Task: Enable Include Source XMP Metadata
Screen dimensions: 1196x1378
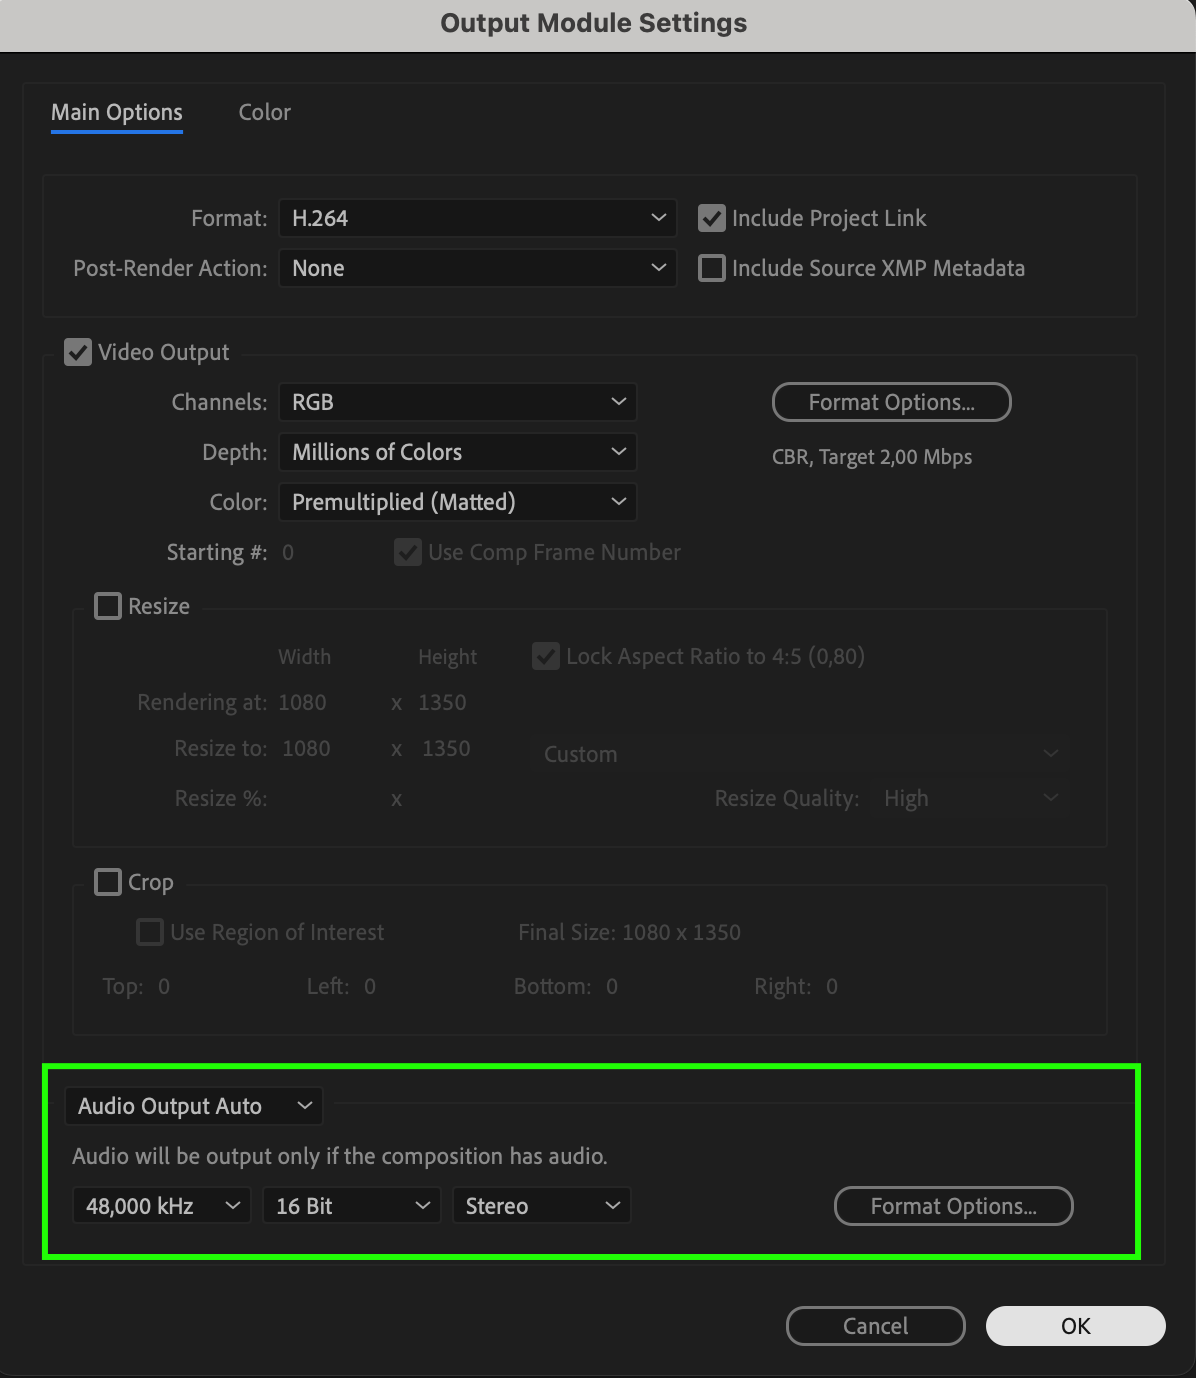Action: [711, 268]
